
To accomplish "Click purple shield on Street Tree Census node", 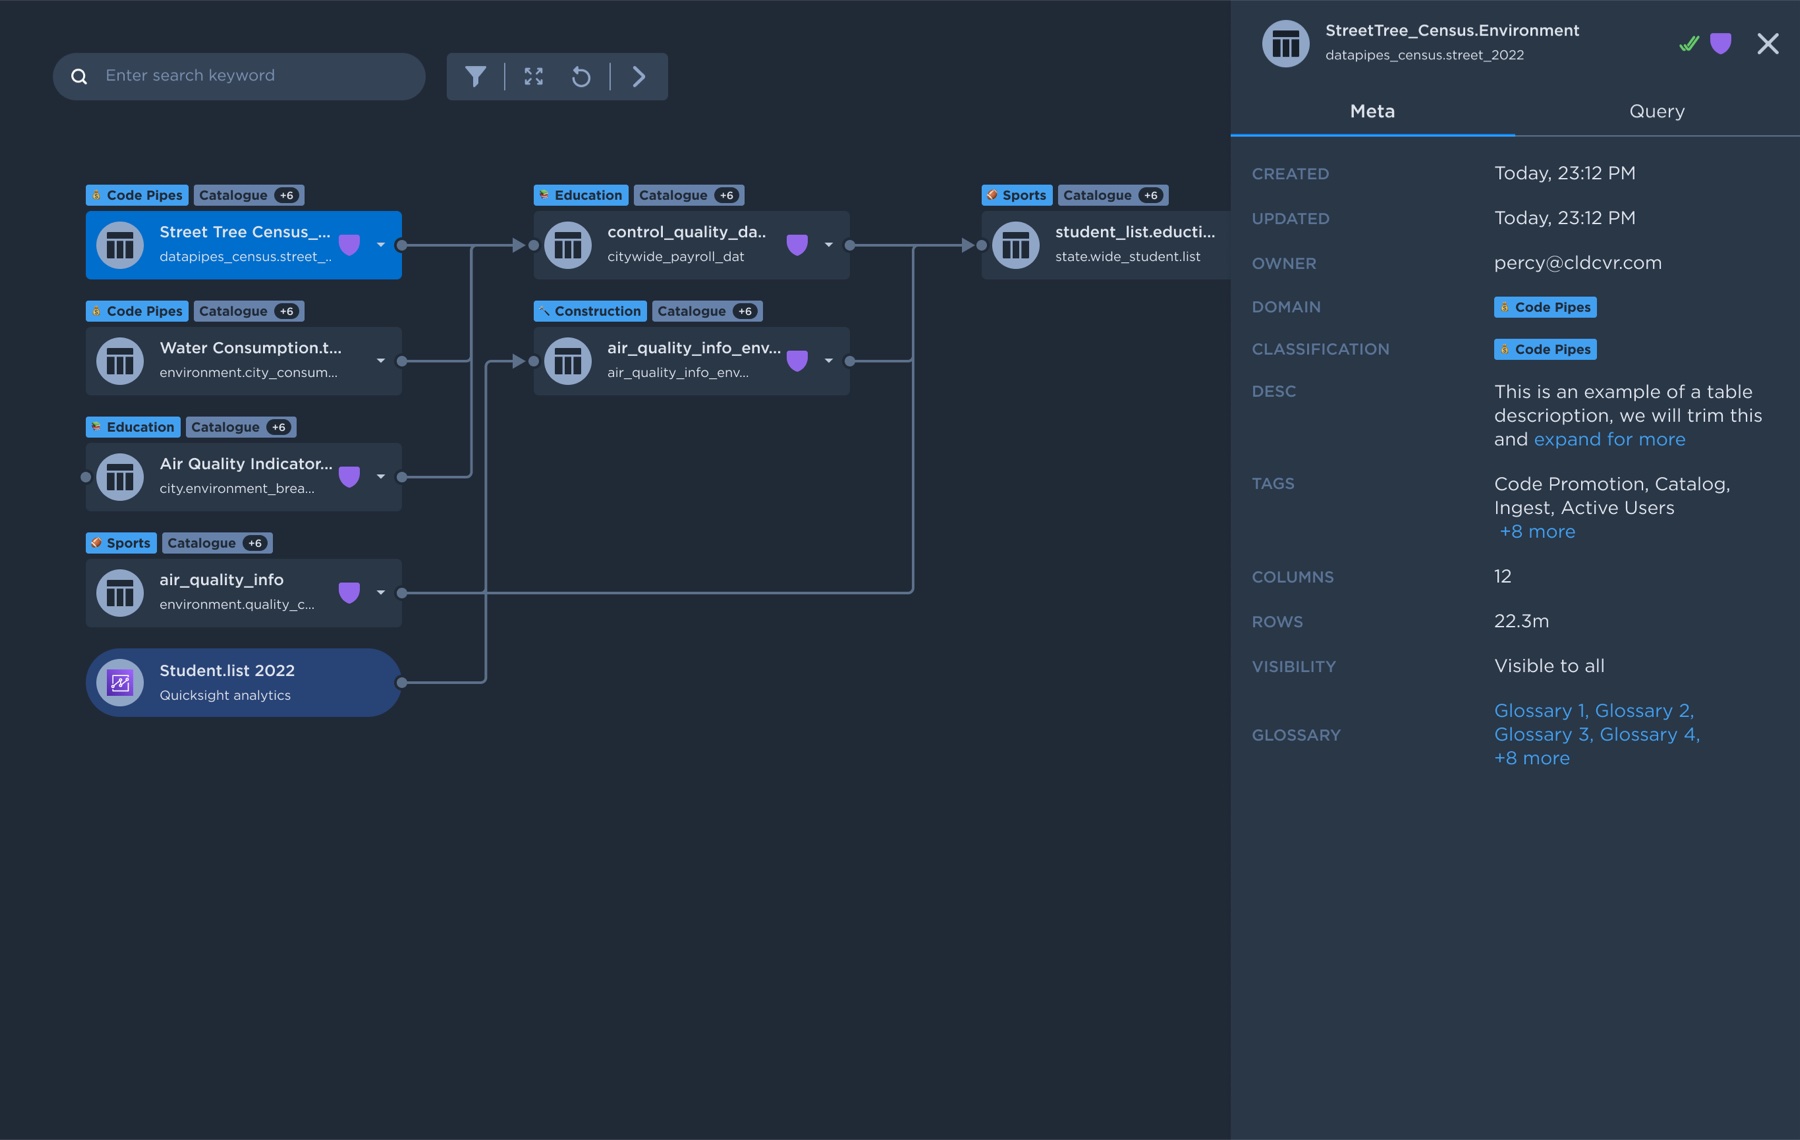I will [x=349, y=245].
